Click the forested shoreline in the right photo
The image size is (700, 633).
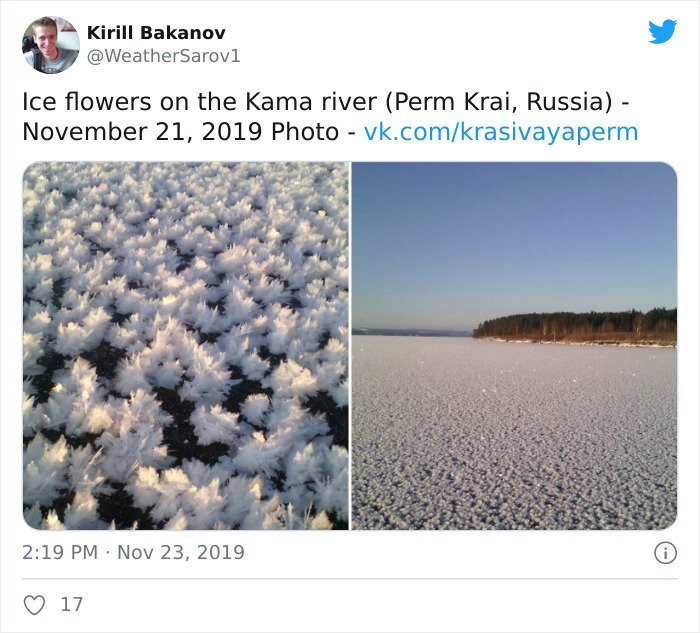tap(575, 327)
